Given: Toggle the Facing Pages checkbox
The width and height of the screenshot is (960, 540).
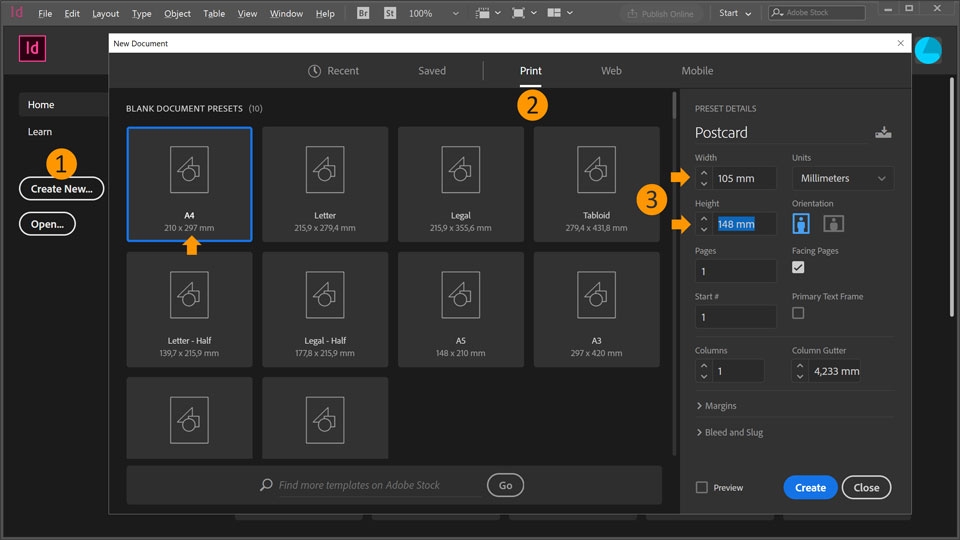Looking at the screenshot, I should 798,268.
